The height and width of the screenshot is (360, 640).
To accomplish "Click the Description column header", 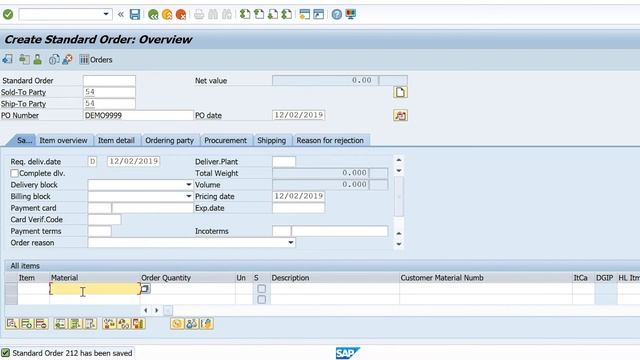I will pos(334,278).
